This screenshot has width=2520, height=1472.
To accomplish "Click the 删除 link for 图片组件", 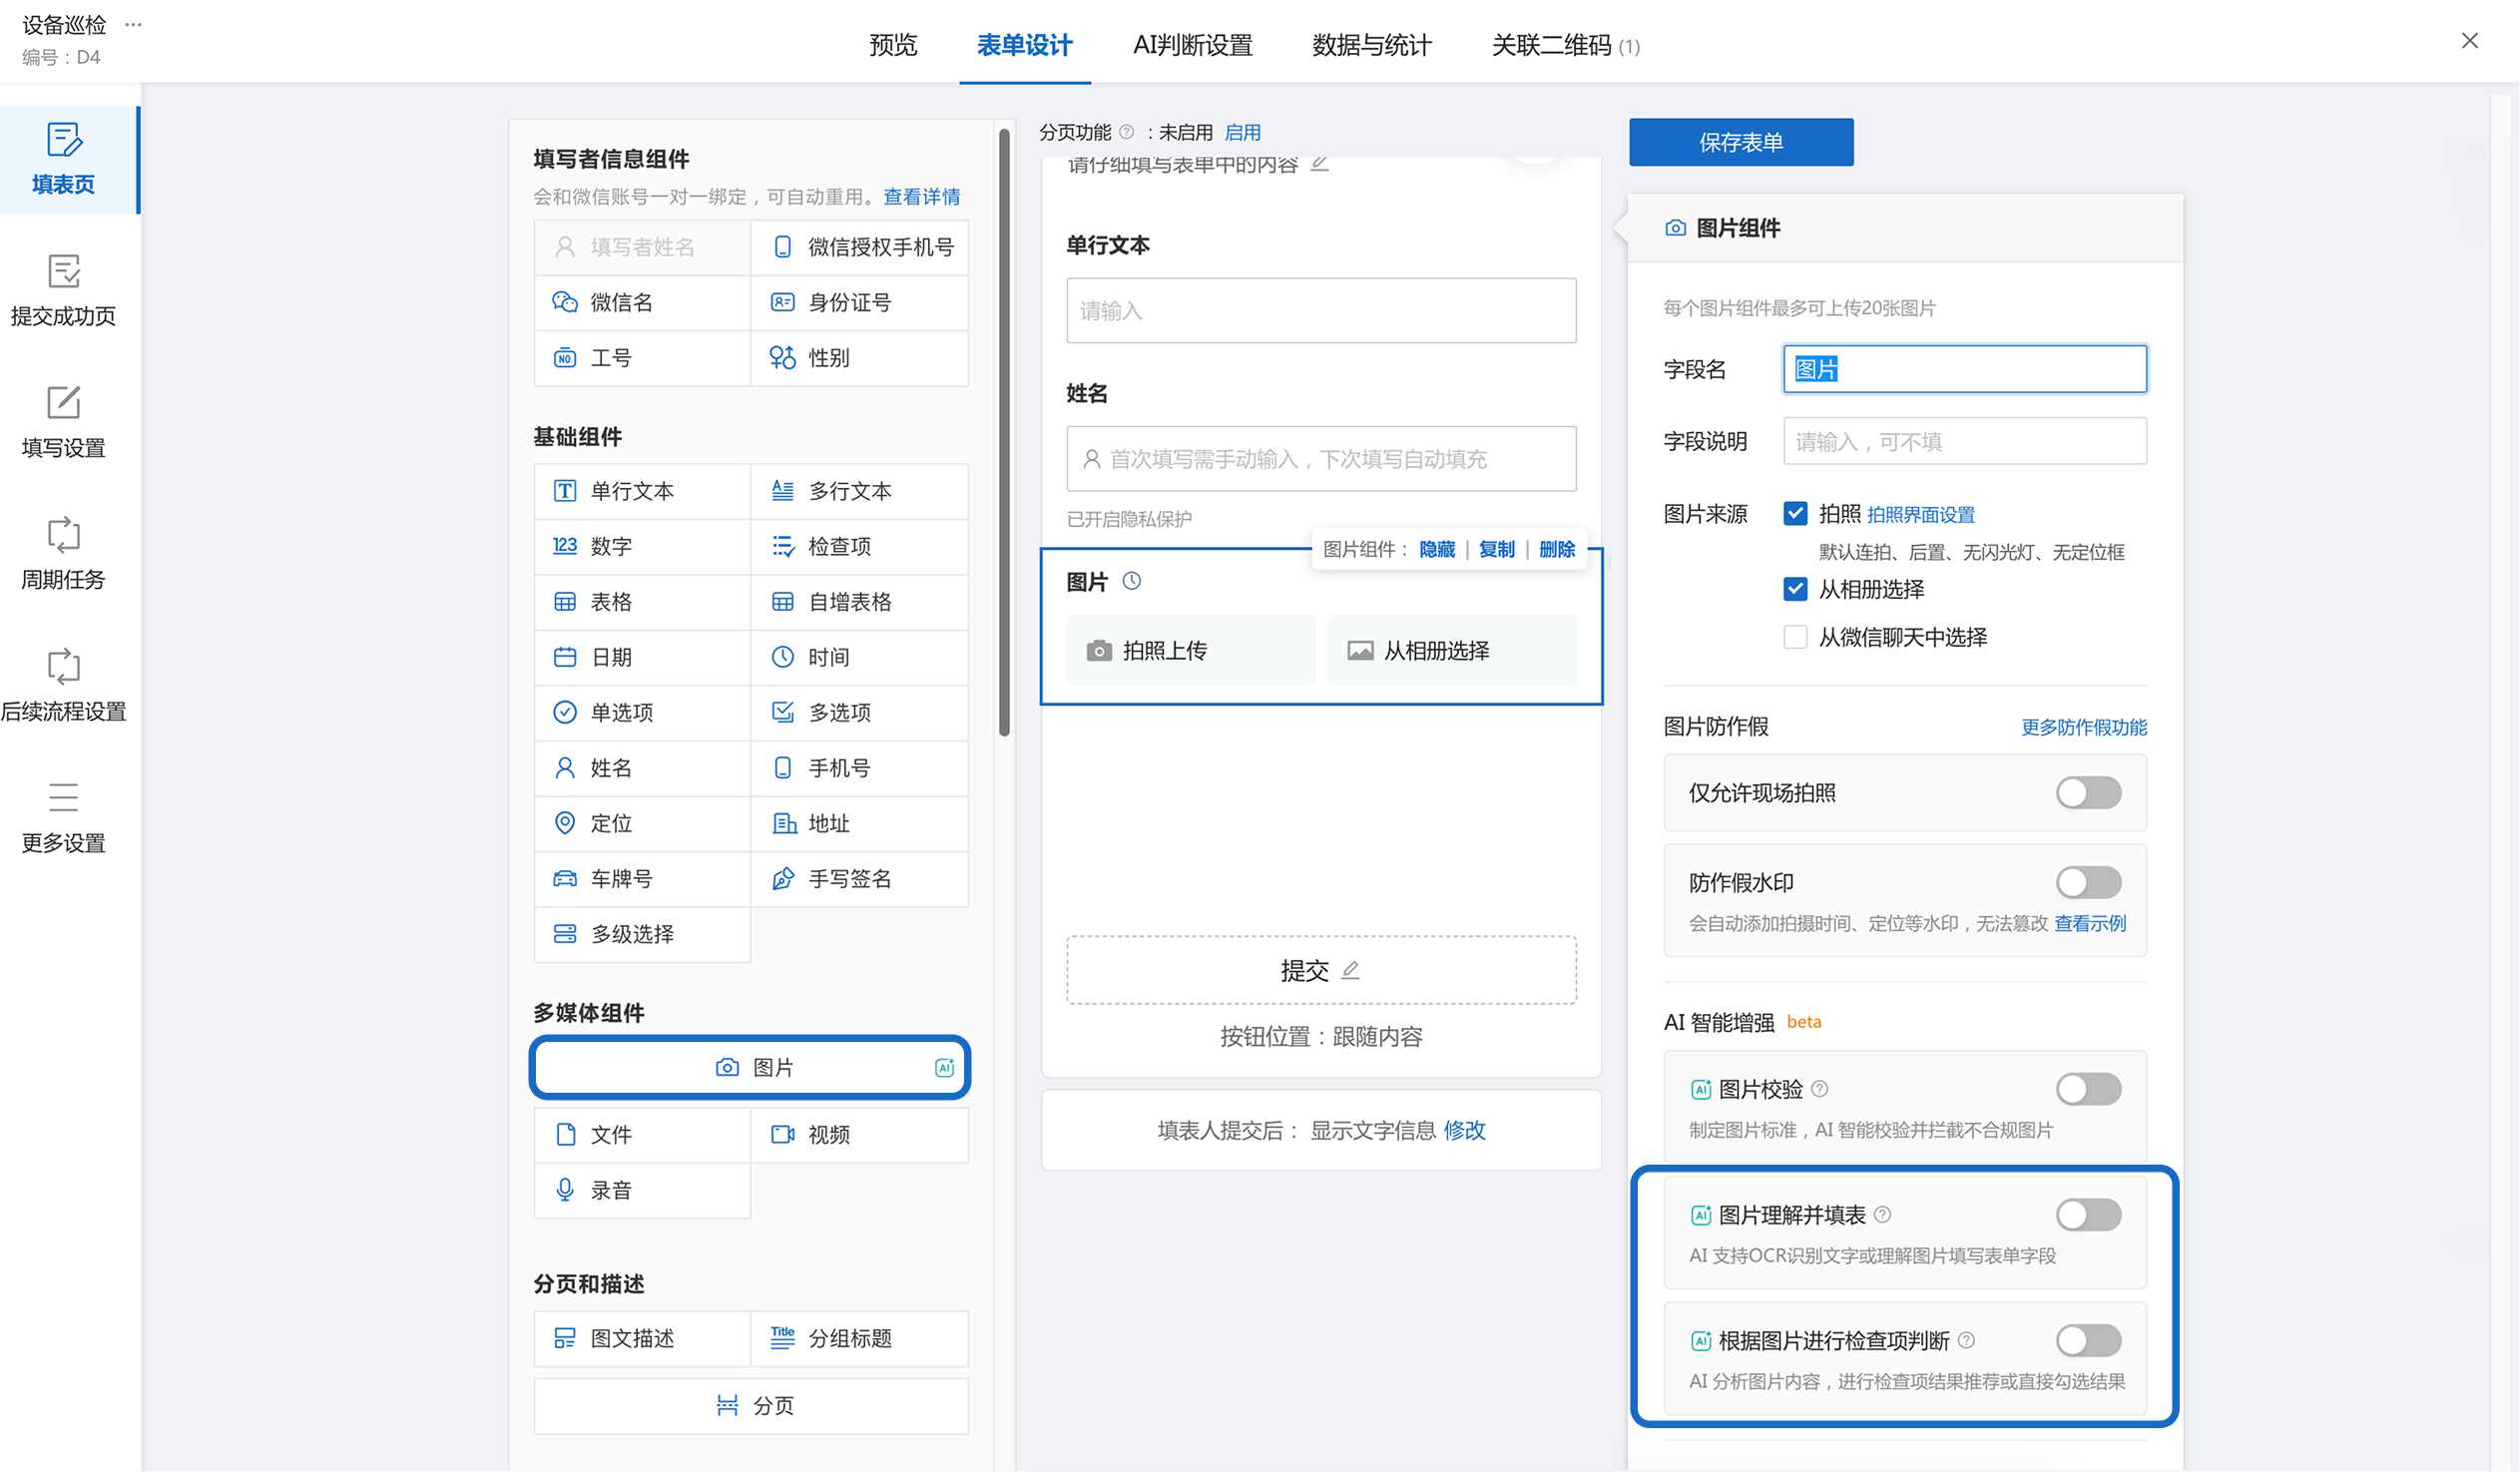I will click(1557, 549).
